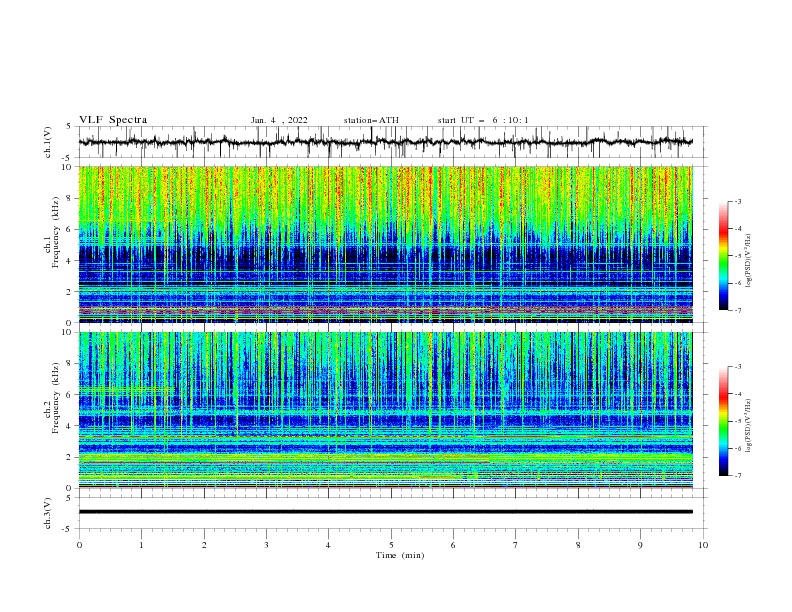
Task: Click the ch.2 frequency axis "6" tick label
Action: [x=71, y=395]
